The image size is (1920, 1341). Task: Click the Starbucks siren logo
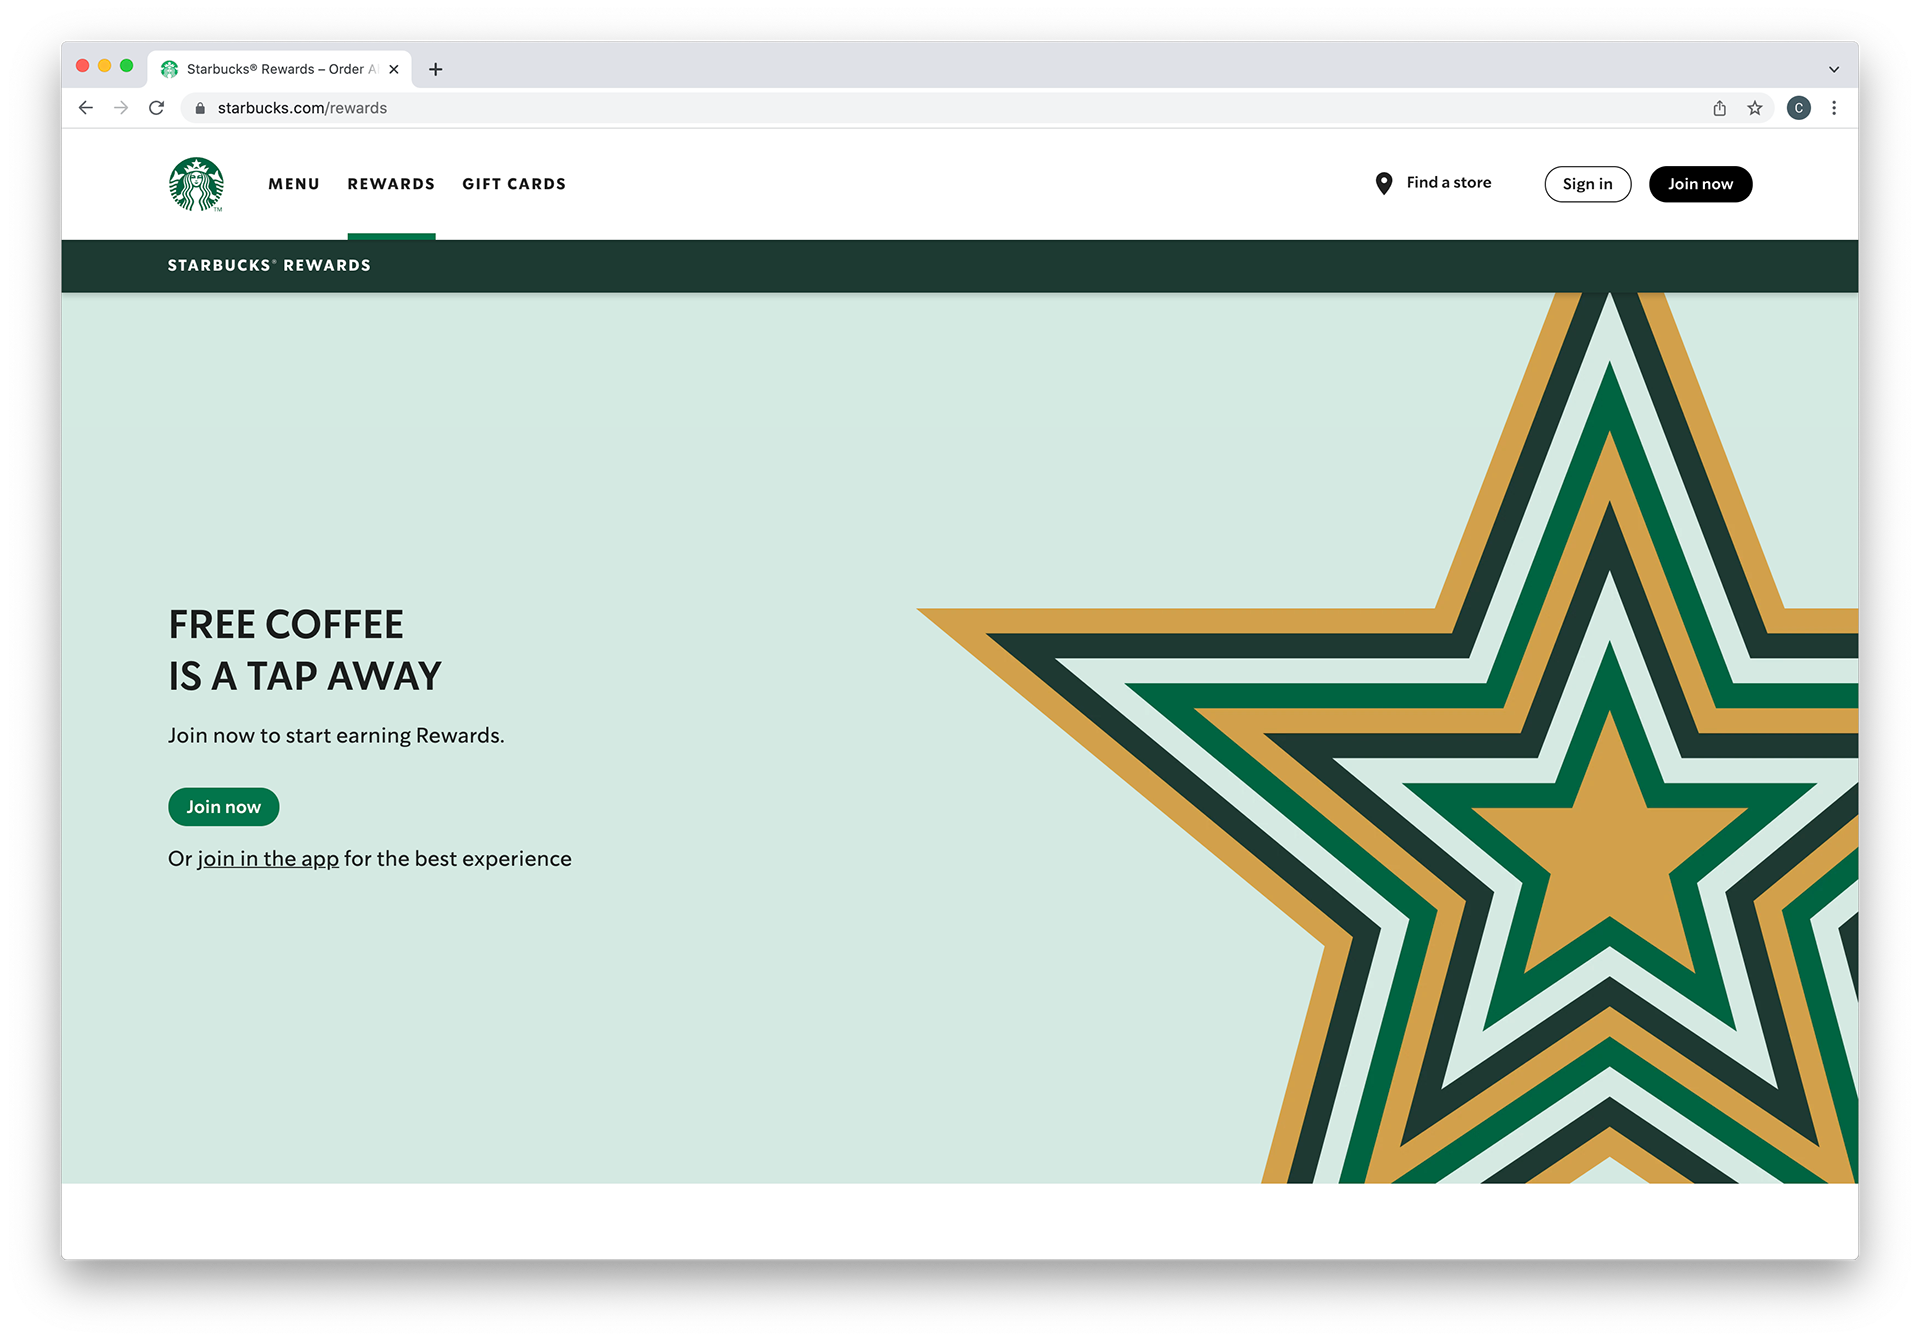196,184
